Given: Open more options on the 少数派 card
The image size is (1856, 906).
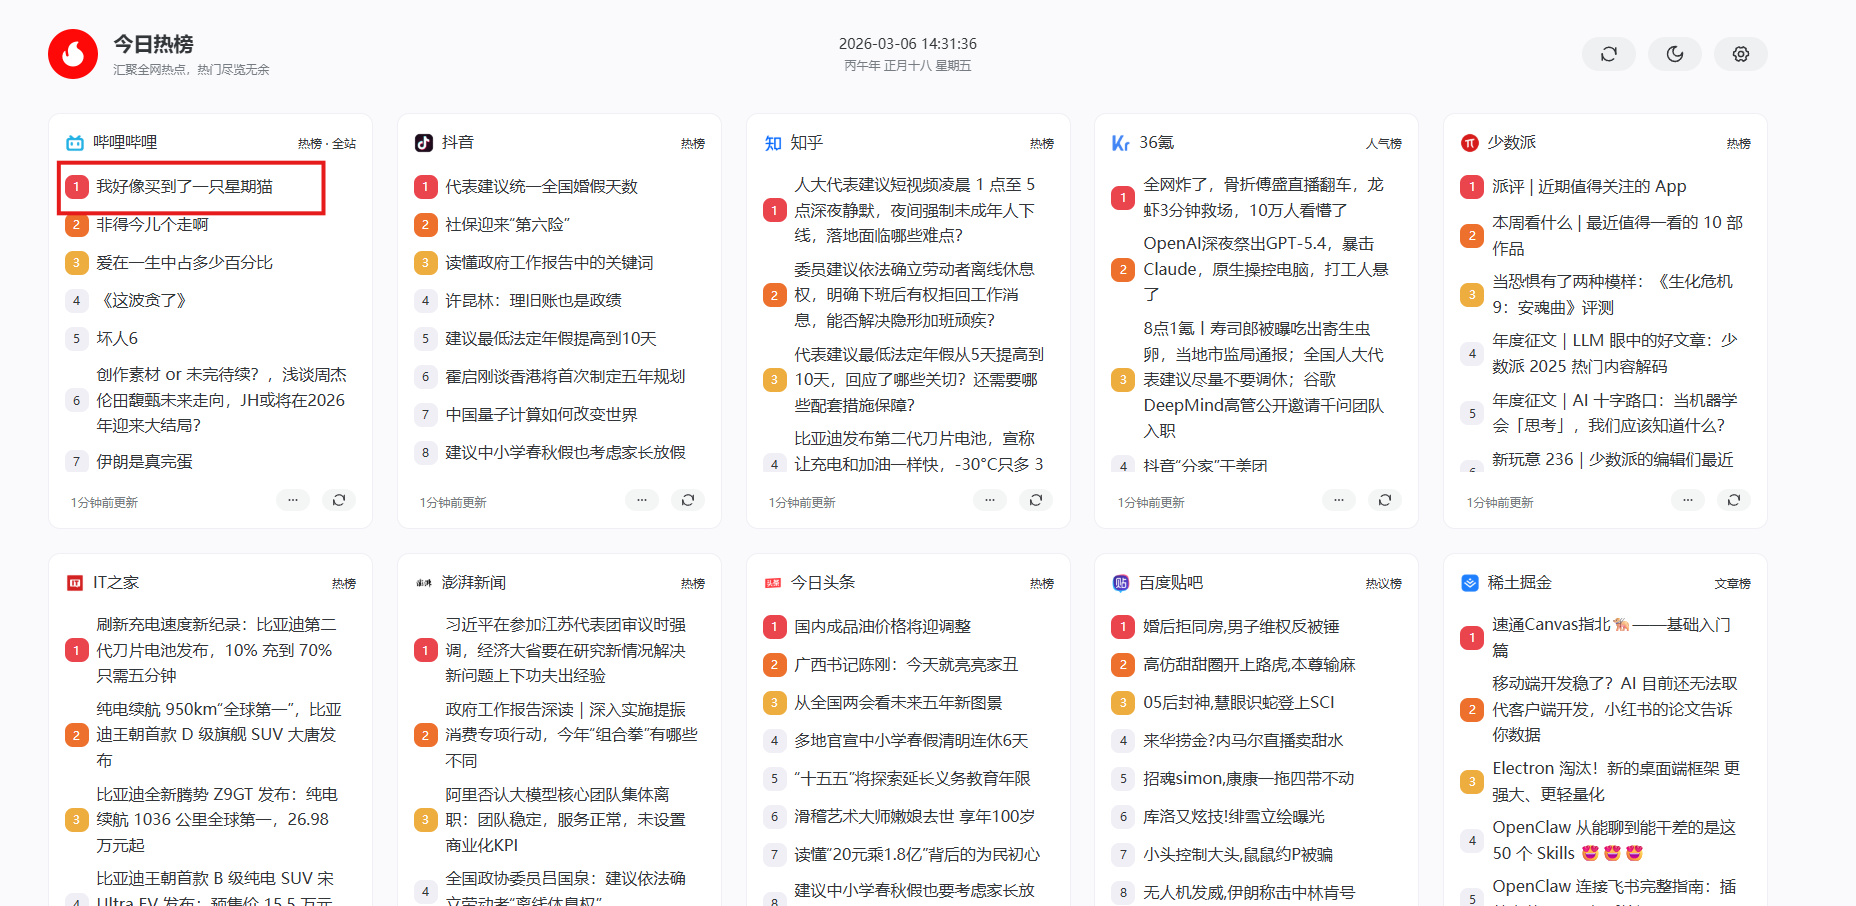Looking at the screenshot, I should (1687, 499).
